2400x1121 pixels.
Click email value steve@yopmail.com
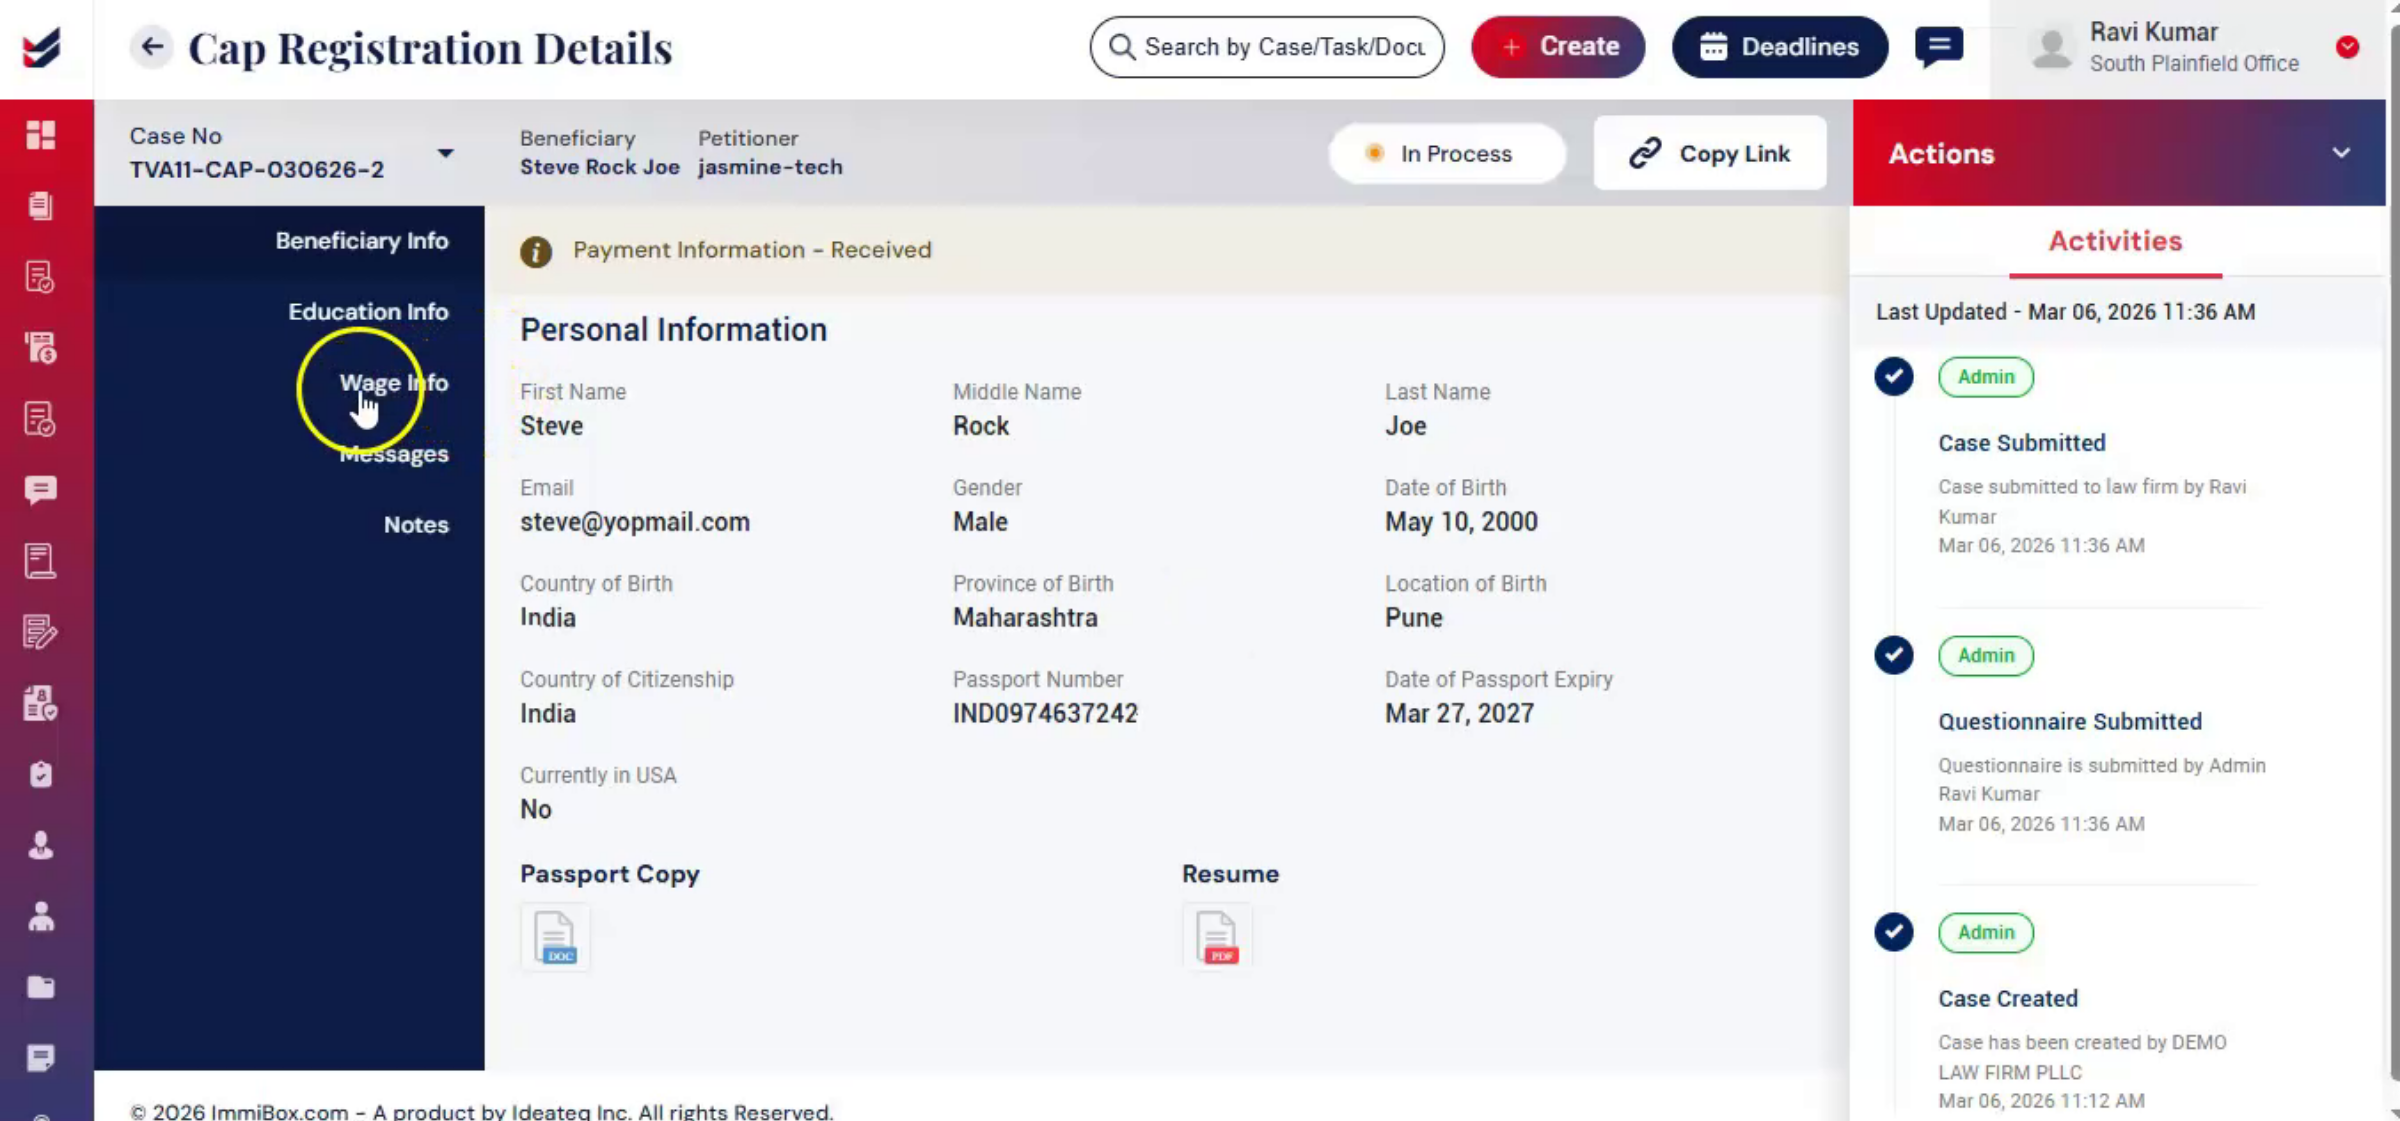[x=634, y=522]
